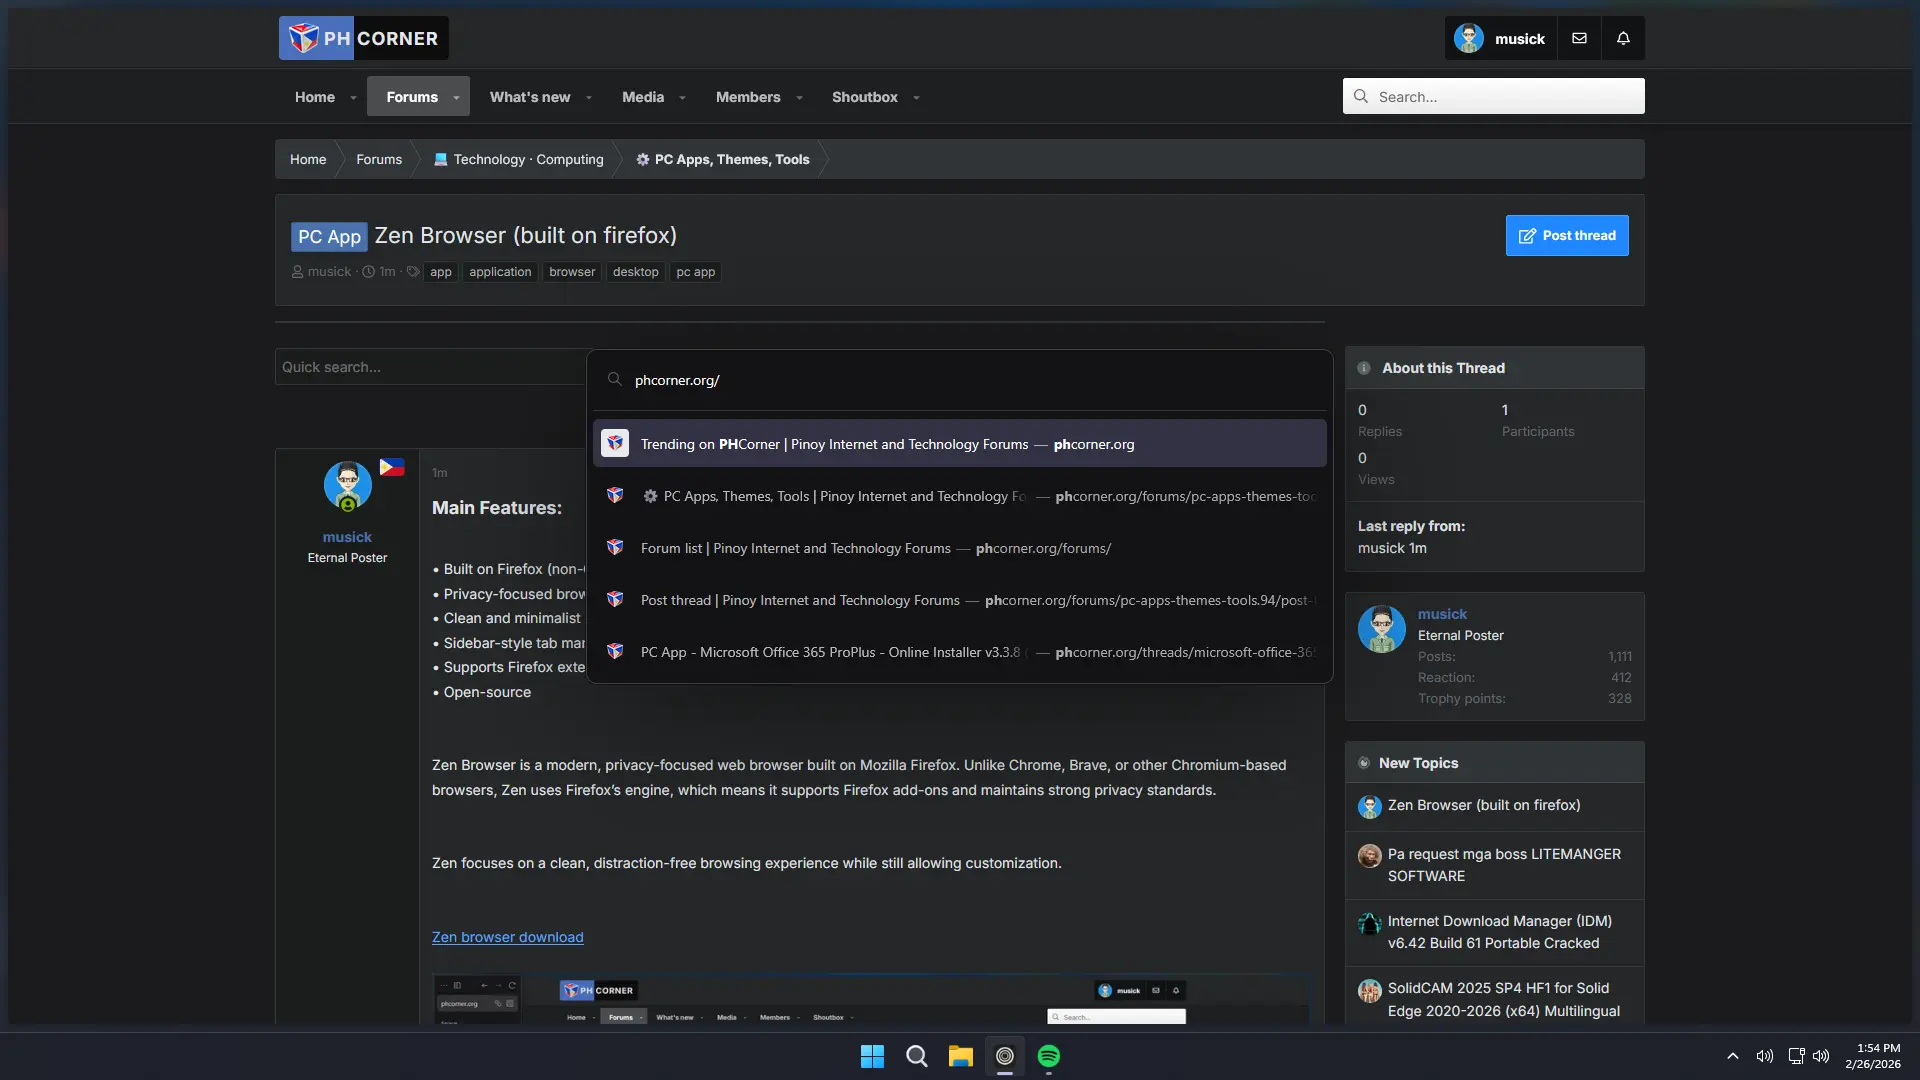
Task: Open SolidCAM 2025 SP4 HF1 topic
Action: click(1504, 999)
